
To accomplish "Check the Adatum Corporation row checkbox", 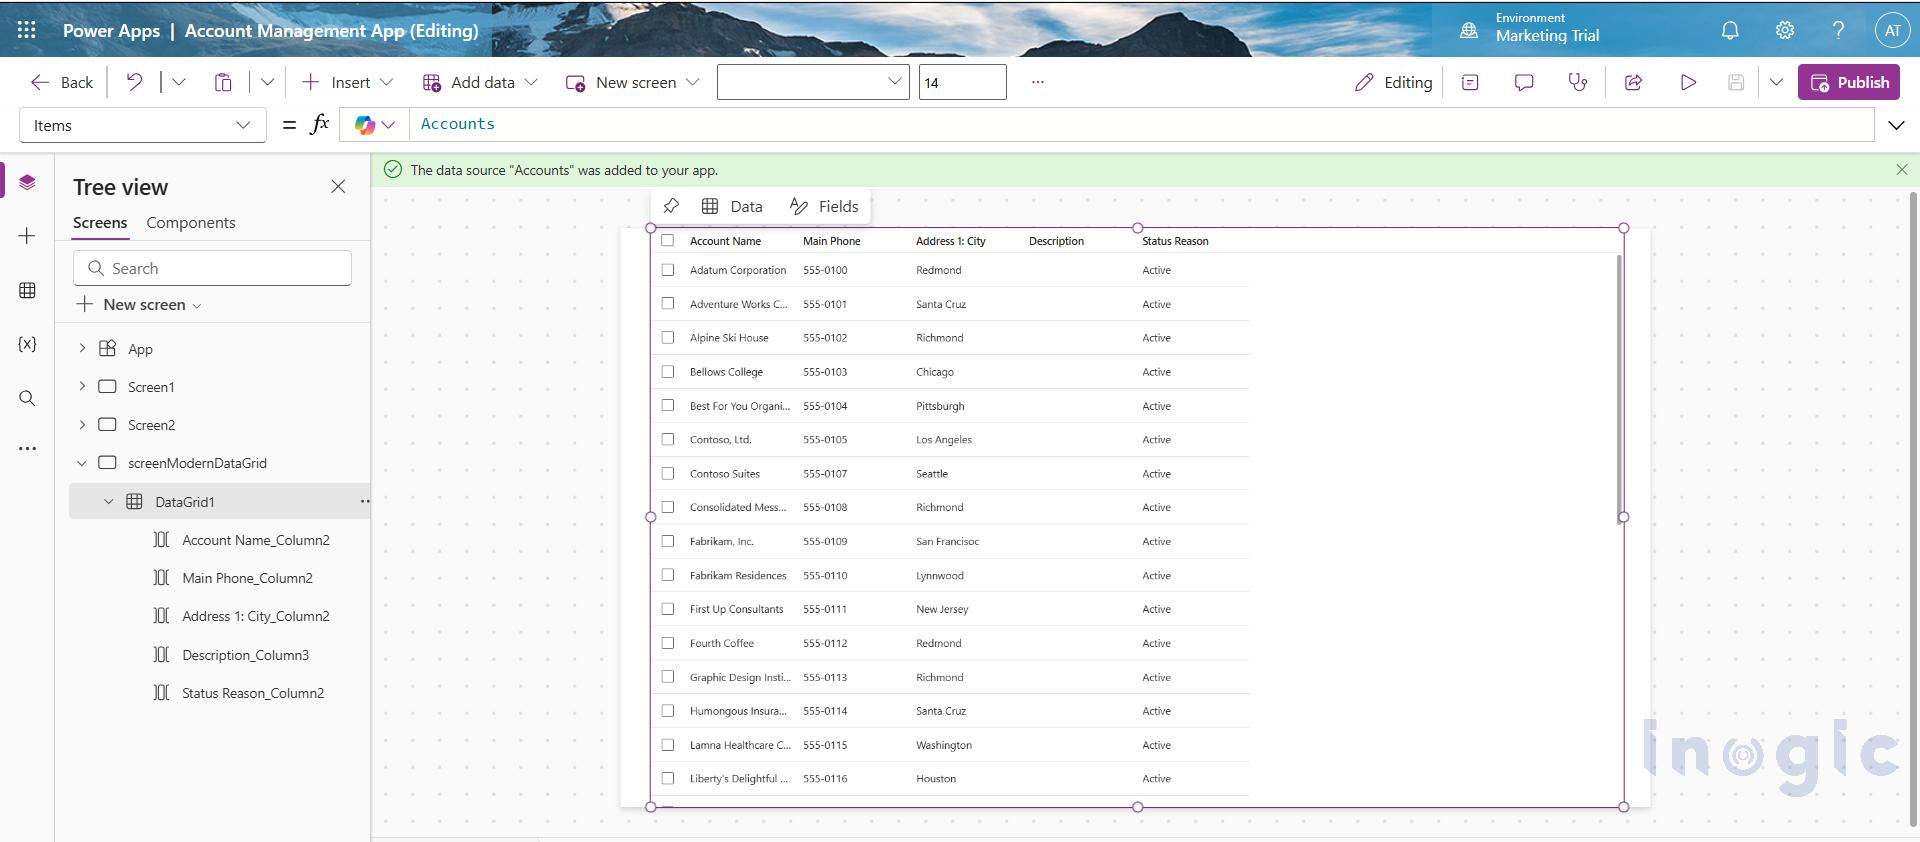I will coord(668,270).
